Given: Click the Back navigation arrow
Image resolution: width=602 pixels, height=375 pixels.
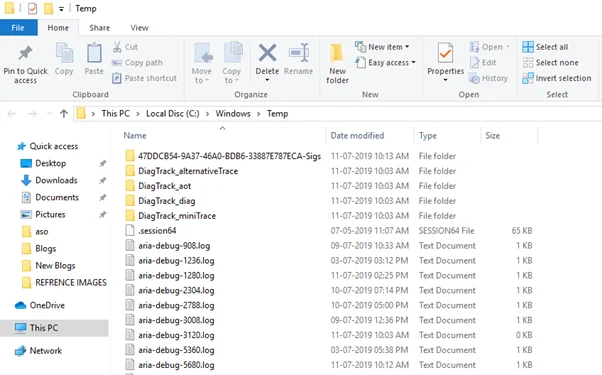Looking at the screenshot, I should coord(12,114).
